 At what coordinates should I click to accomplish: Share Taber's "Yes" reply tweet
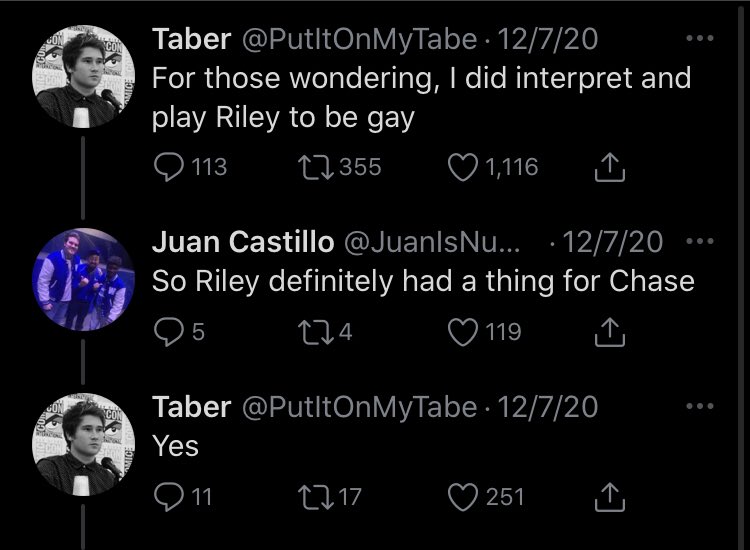tap(606, 496)
